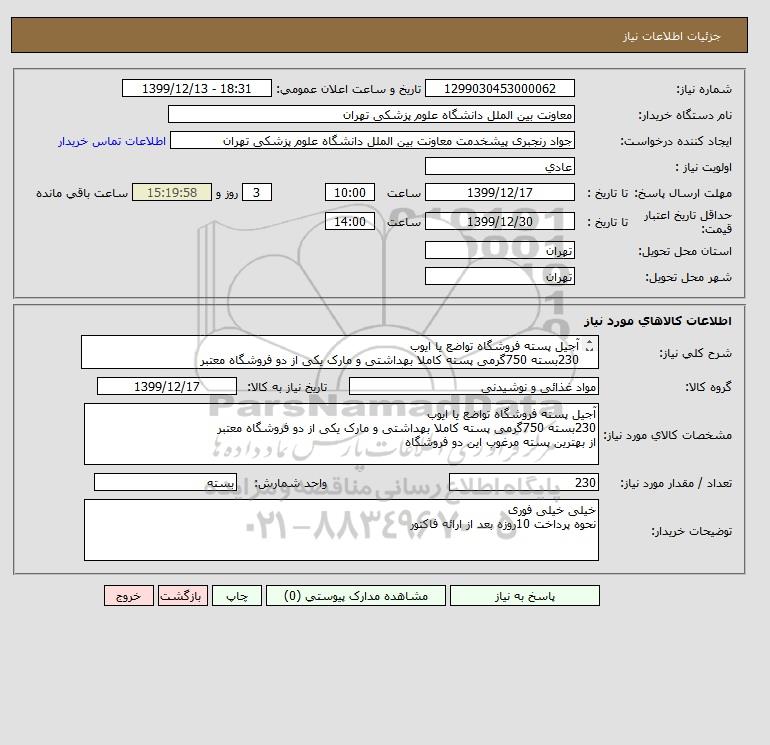Click the 'اولویت نیاز :' label

click(x=703, y=167)
